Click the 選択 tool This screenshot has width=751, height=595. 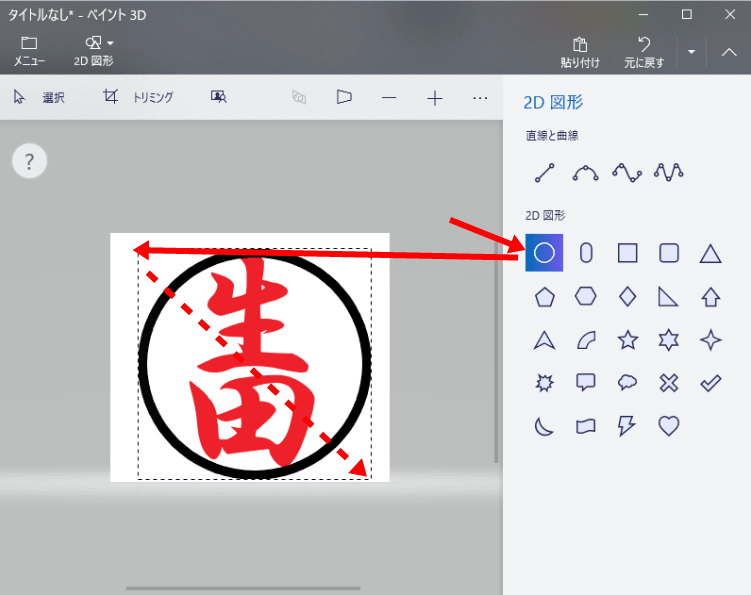(x=40, y=97)
